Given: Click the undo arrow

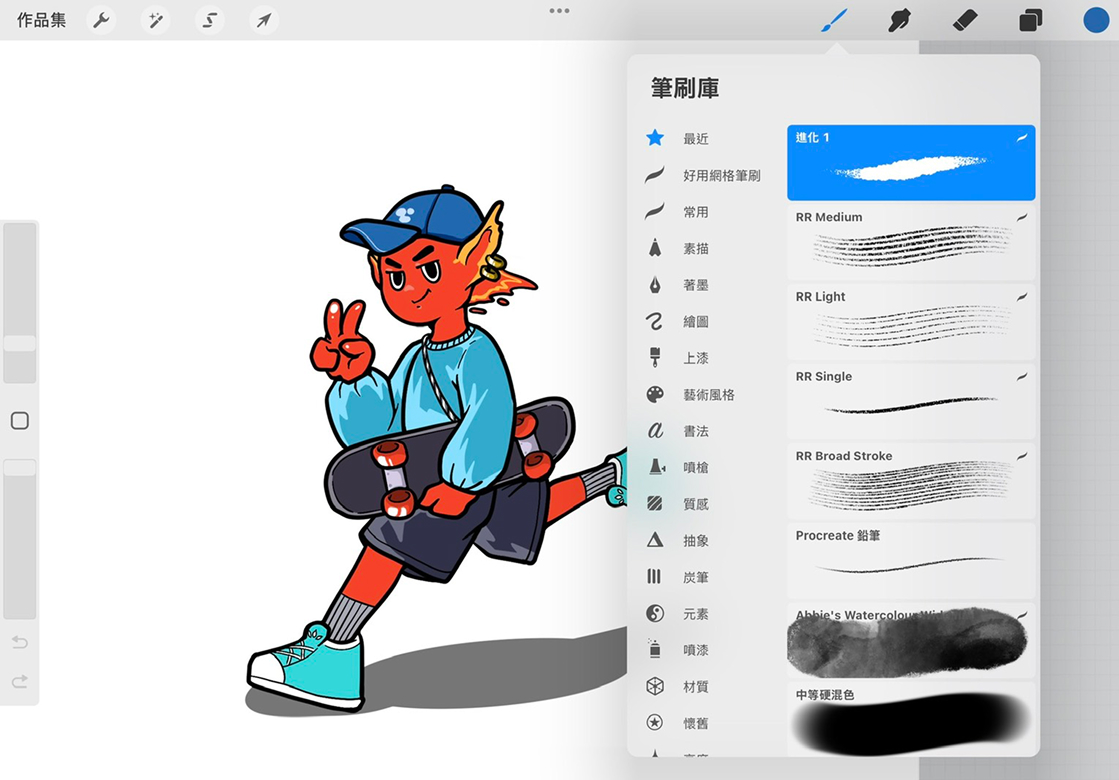Looking at the screenshot, I should point(20,642).
